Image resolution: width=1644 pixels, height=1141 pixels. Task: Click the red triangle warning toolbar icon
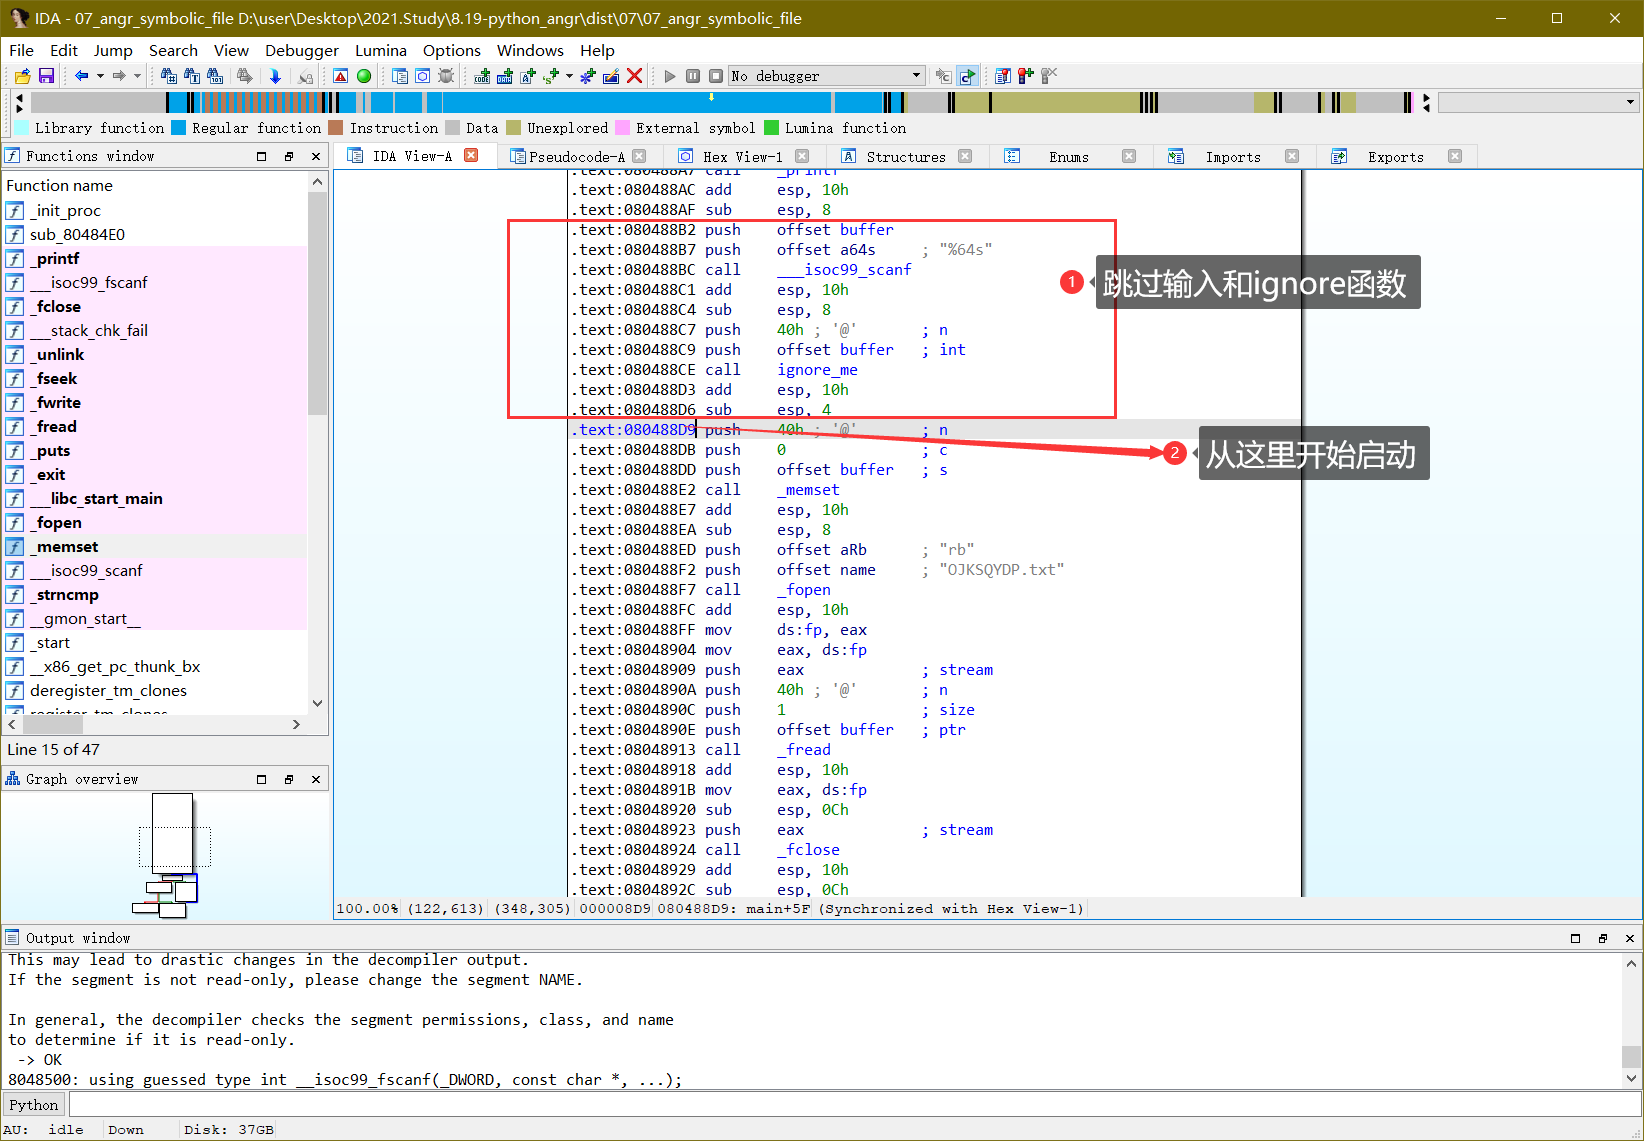pyautogui.click(x=341, y=76)
